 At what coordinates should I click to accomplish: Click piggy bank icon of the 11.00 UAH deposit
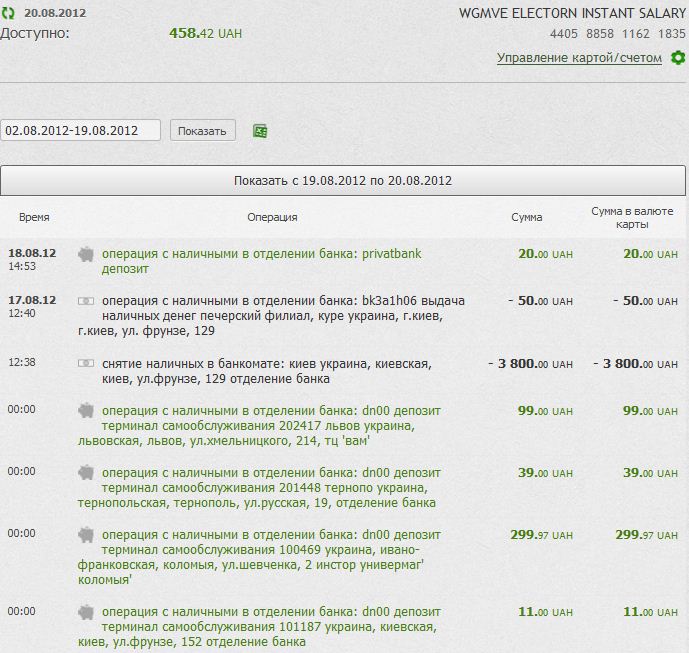point(86,612)
